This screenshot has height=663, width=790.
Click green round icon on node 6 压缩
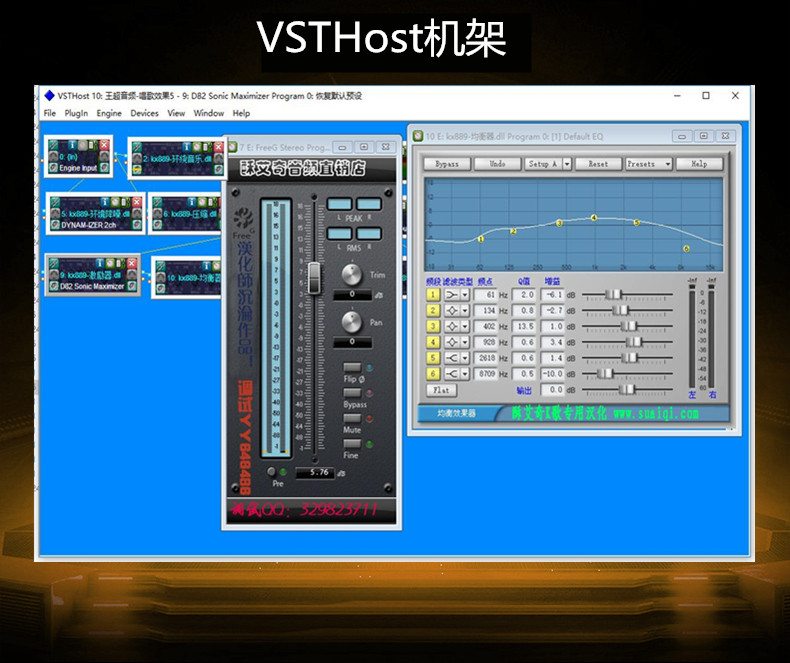coord(202,202)
